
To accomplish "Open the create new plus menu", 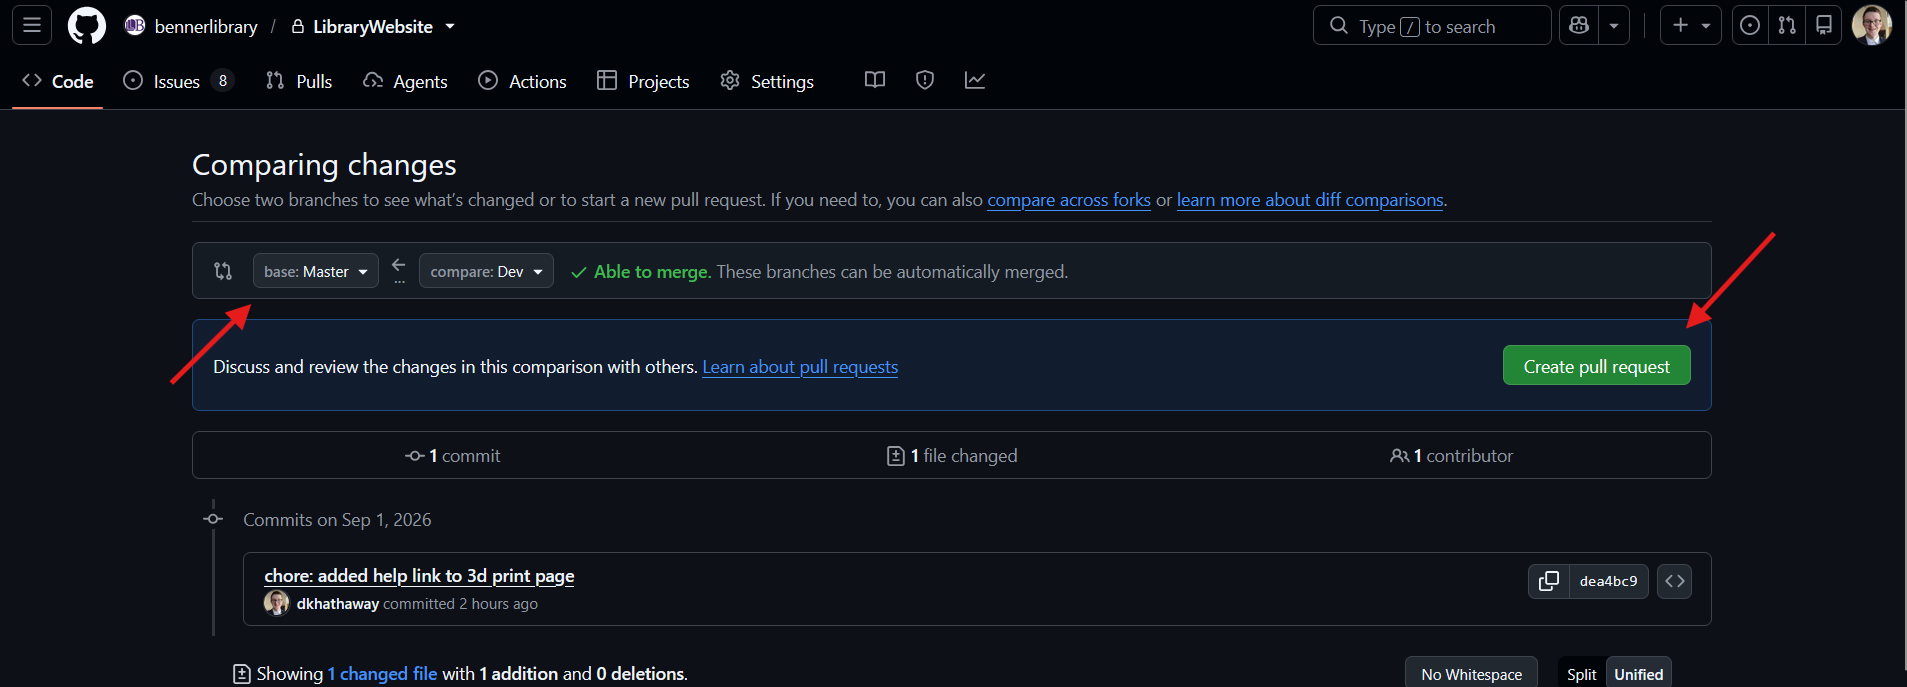I will [1690, 25].
